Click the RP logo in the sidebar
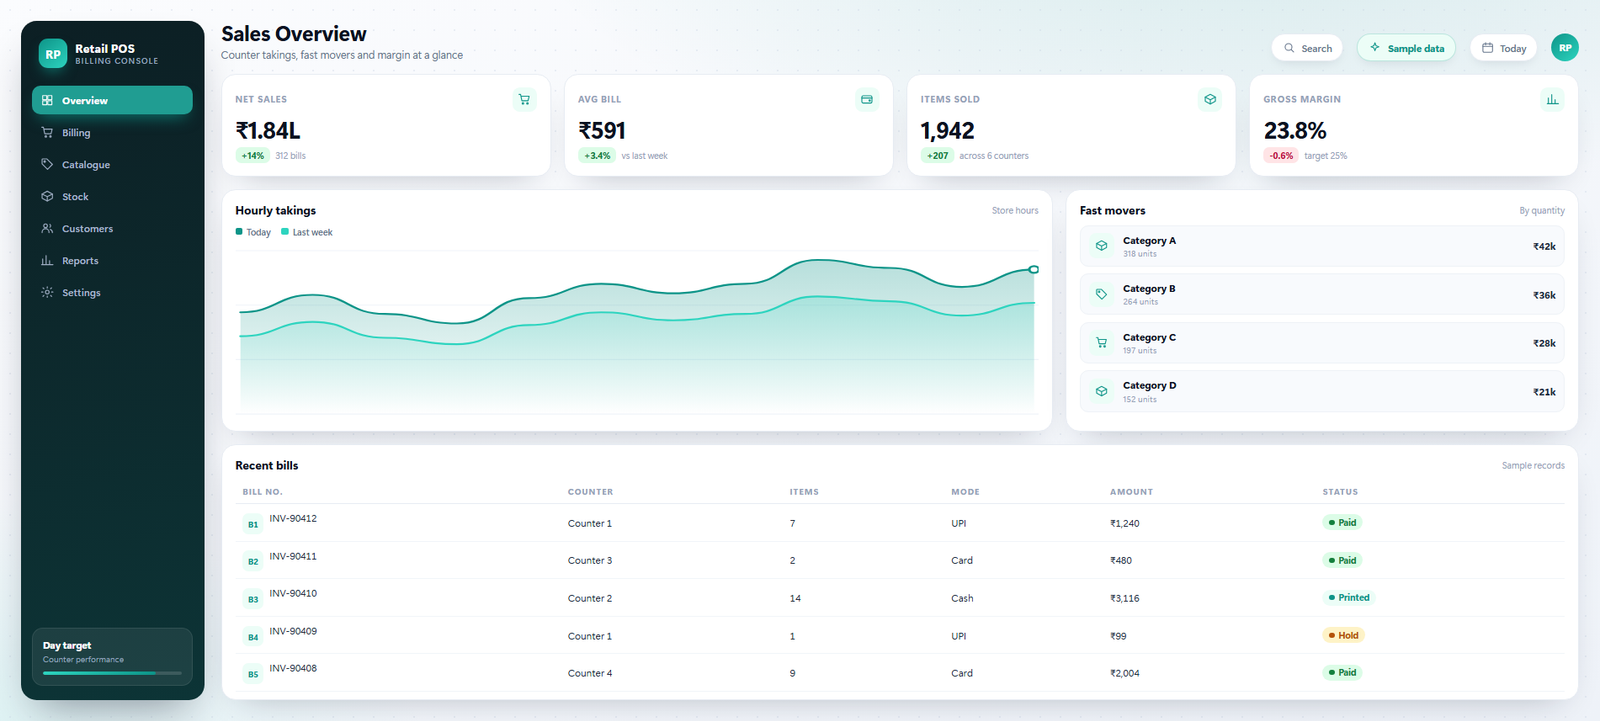Image resolution: width=1600 pixels, height=721 pixels. click(53, 54)
